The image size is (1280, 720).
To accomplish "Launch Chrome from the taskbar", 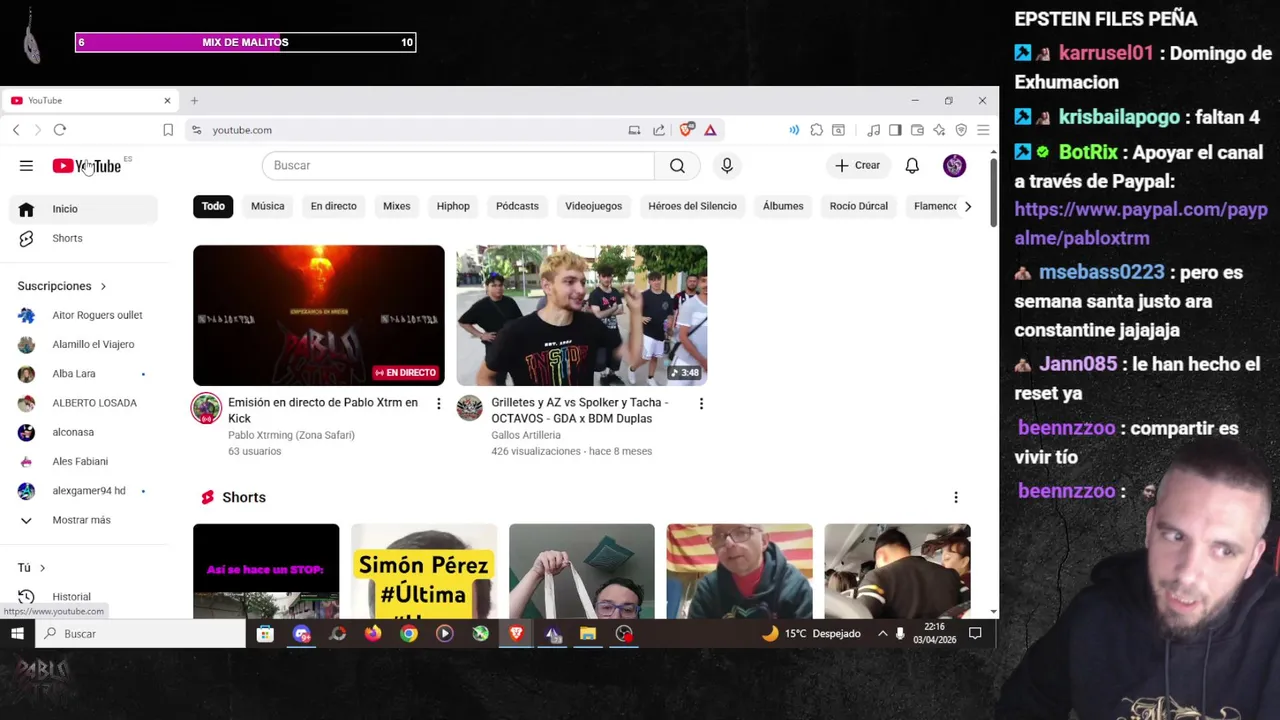I will (x=409, y=634).
